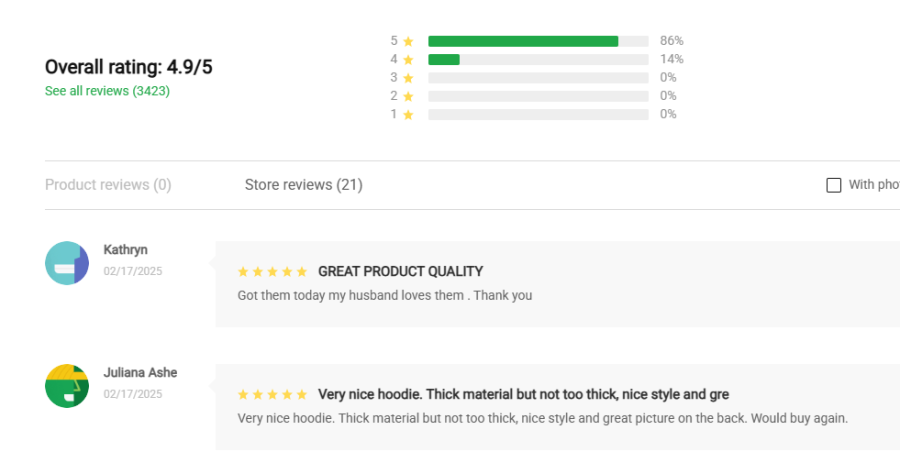This screenshot has width=900, height=463.
Task: Click the 2-star rating row star icon
Action: click(x=408, y=96)
